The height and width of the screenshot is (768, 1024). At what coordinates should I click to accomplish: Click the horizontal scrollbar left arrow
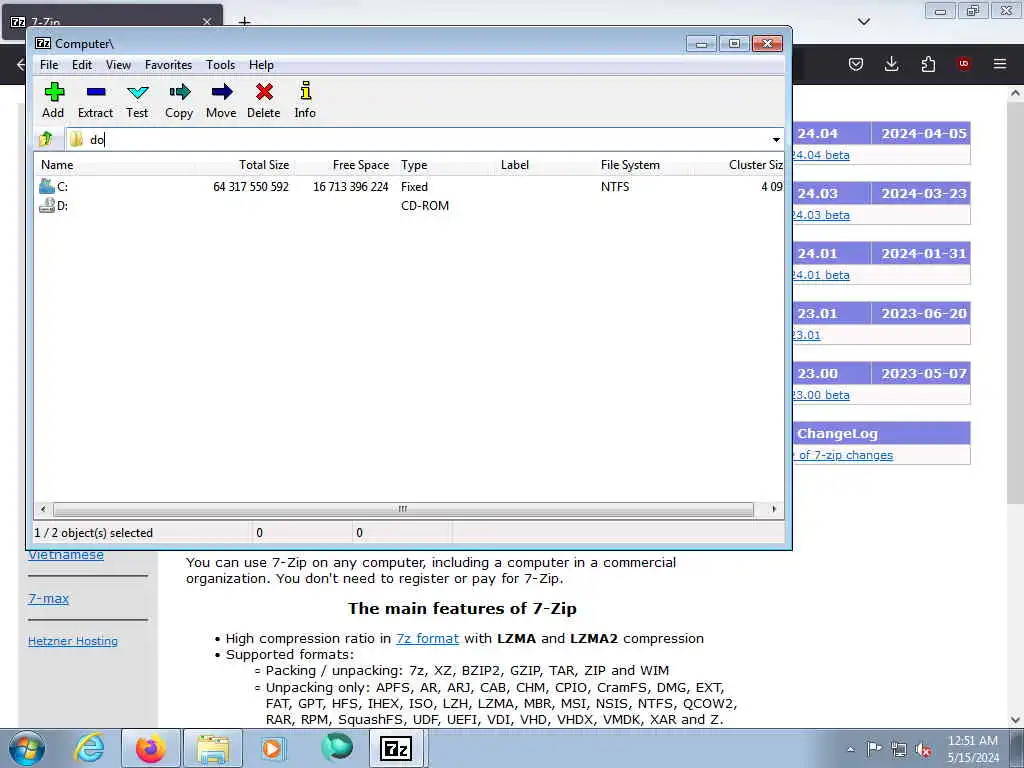pyautogui.click(x=43, y=509)
